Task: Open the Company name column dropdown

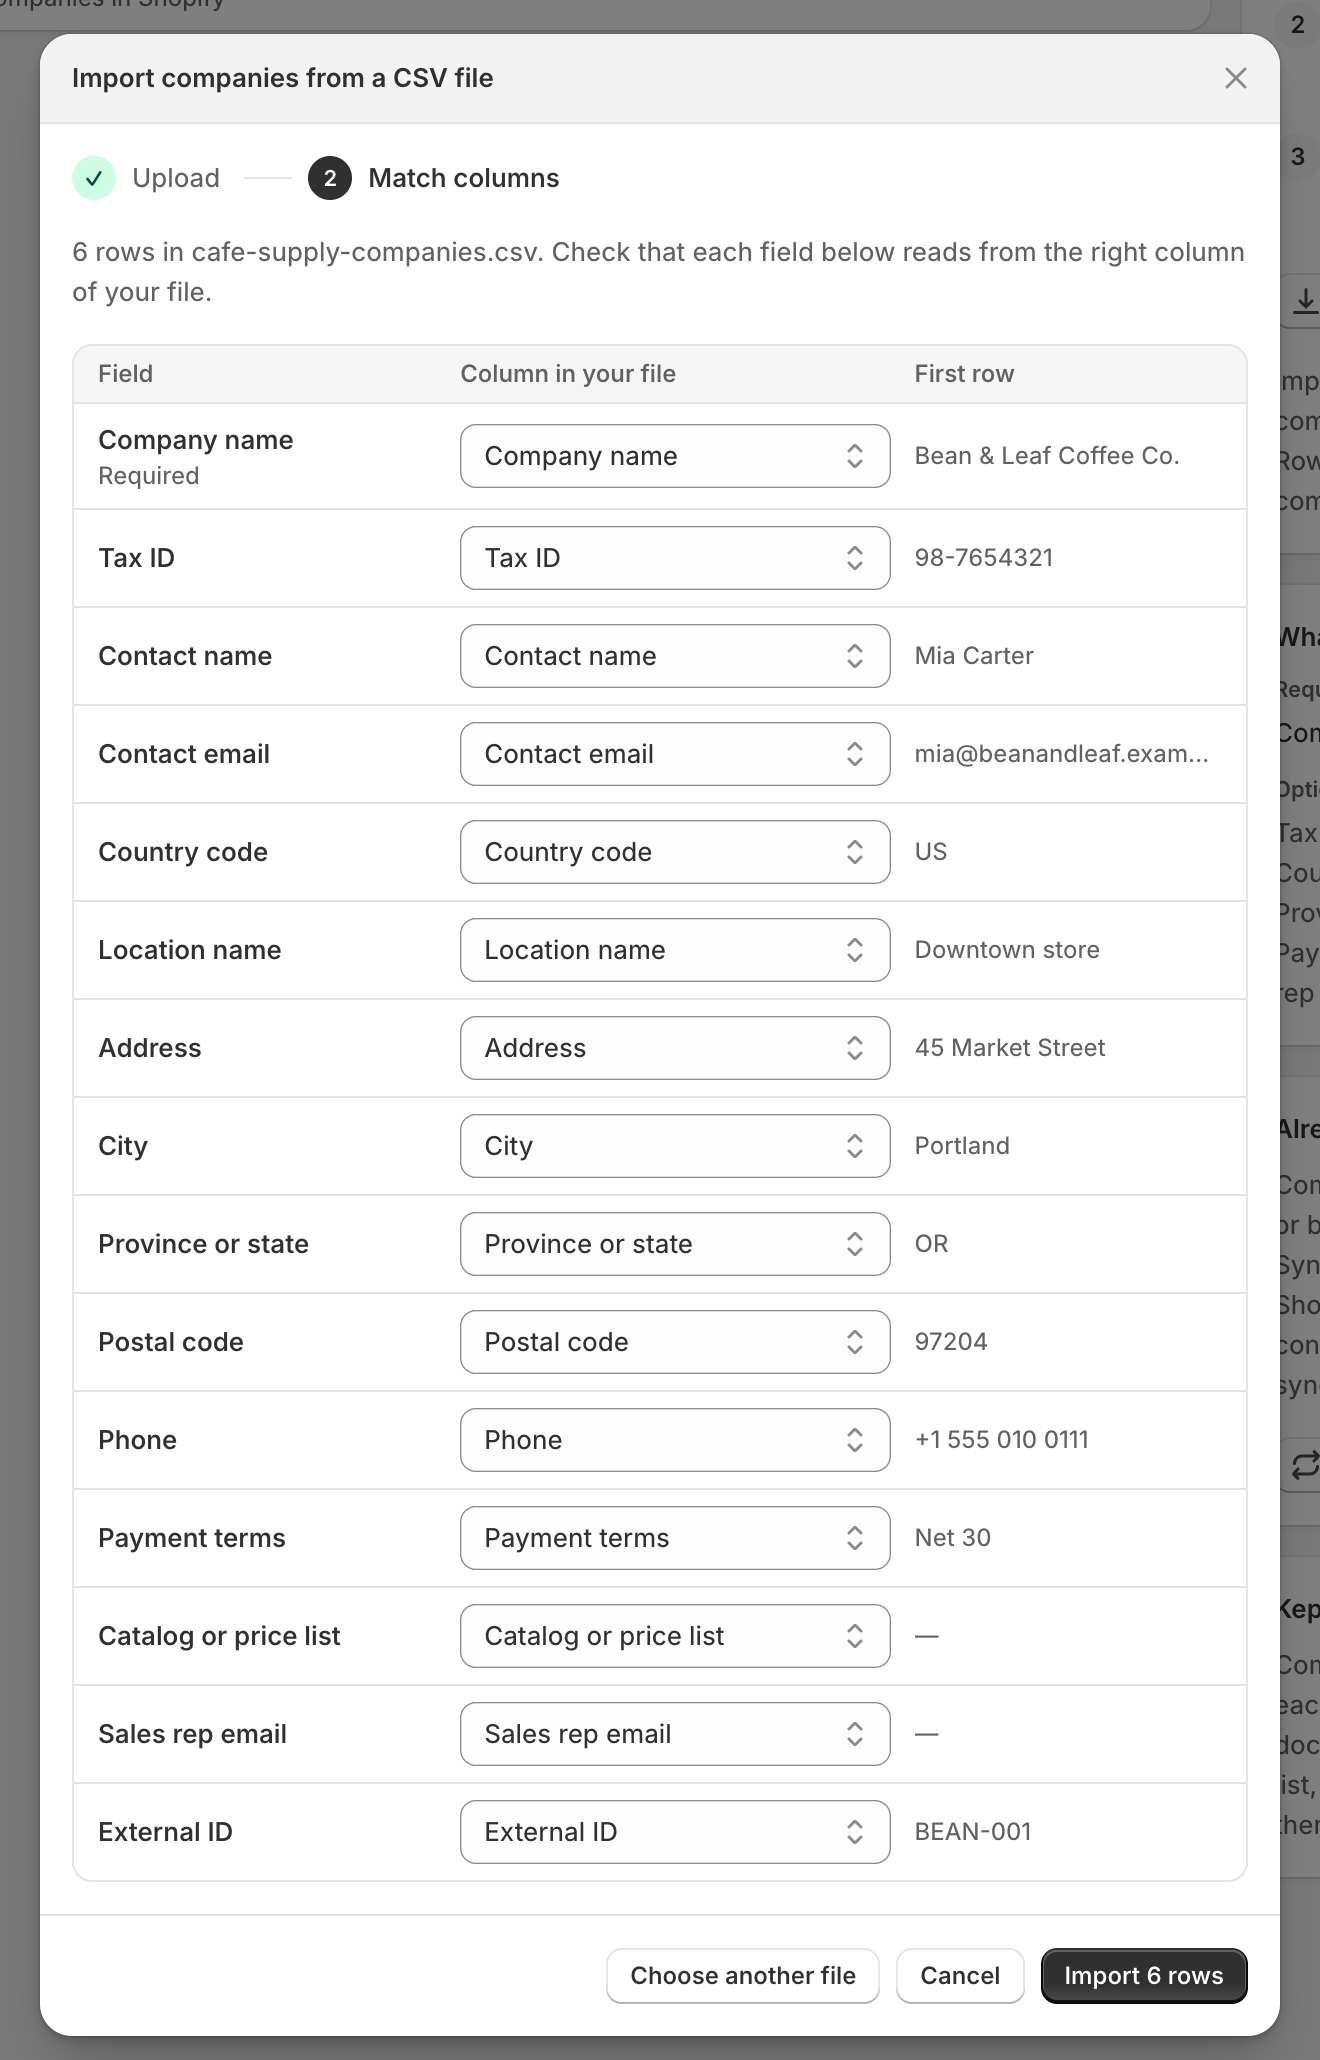Action: click(675, 456)
